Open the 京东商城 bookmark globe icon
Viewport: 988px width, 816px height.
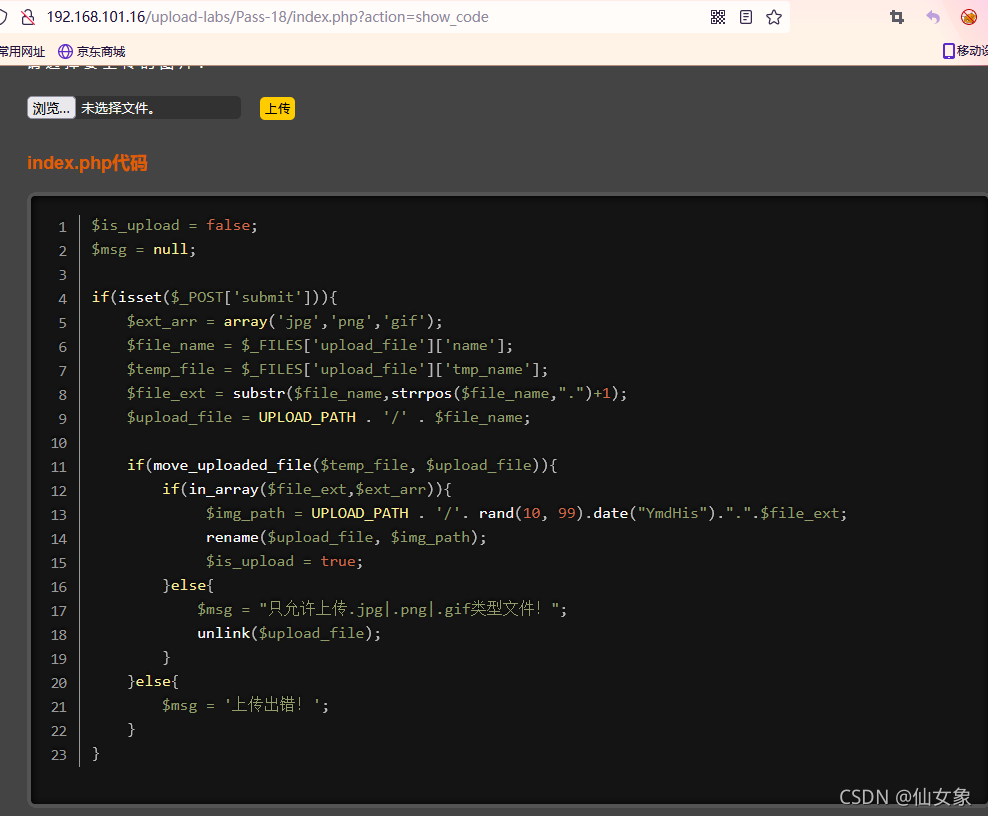[x=62, y=51]
